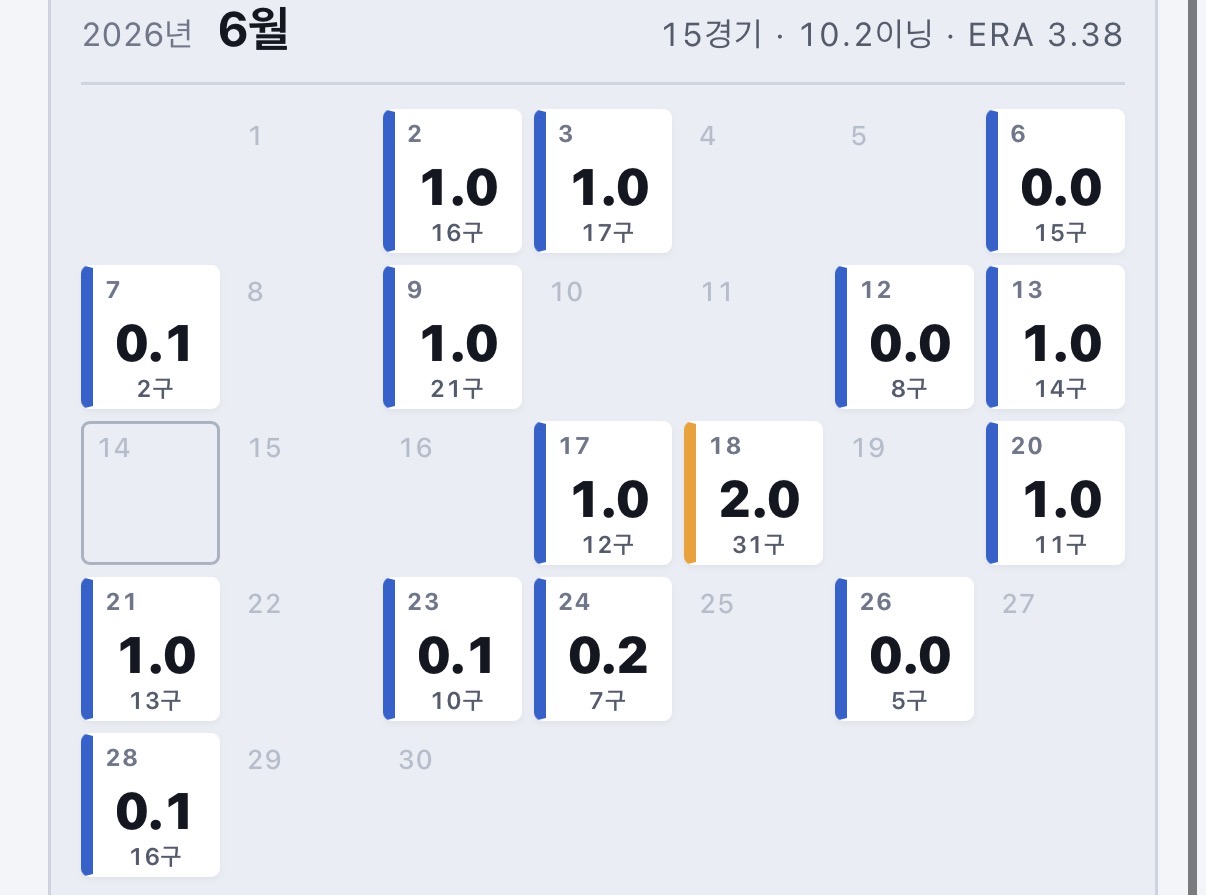
Task: Select the empty date 10 cell
Action: (603, 337)
